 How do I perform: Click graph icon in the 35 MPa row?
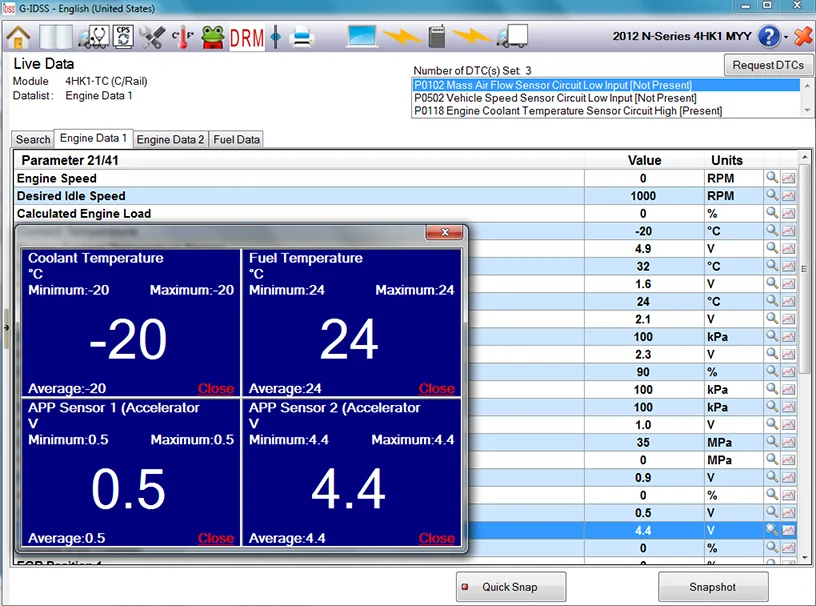[x=789, y=443]
